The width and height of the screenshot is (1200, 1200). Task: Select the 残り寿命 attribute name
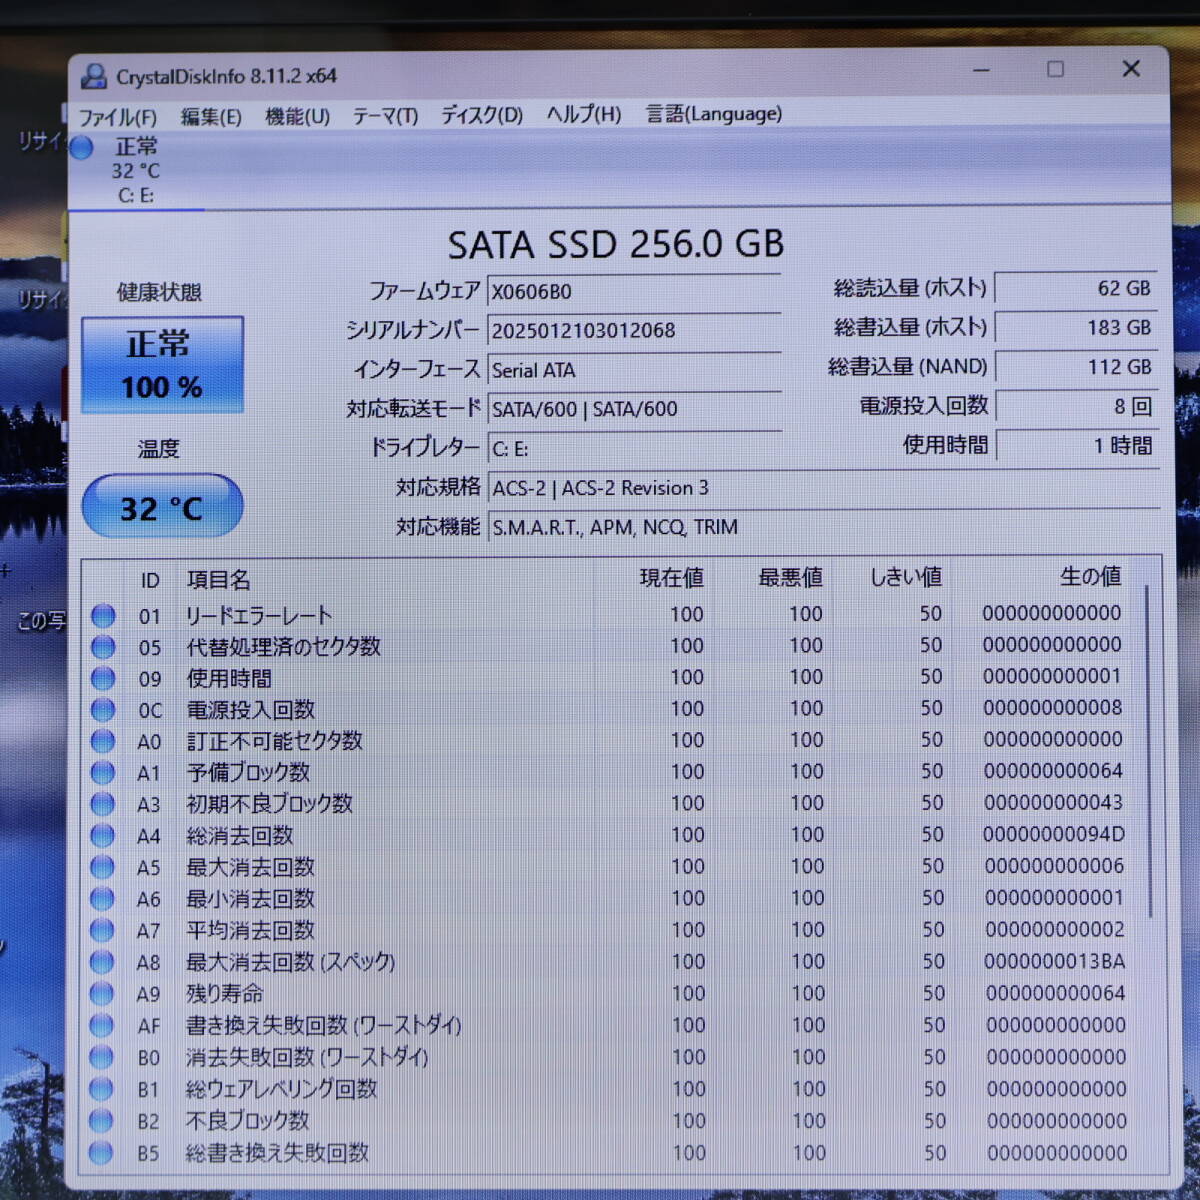(x=225, y=994)
